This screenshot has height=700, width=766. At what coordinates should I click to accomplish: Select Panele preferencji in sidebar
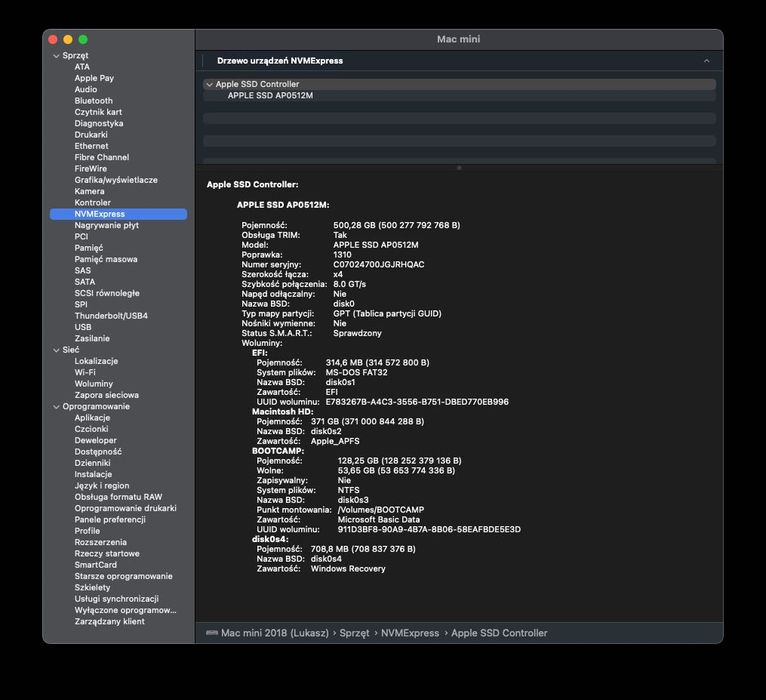[110, 519]
